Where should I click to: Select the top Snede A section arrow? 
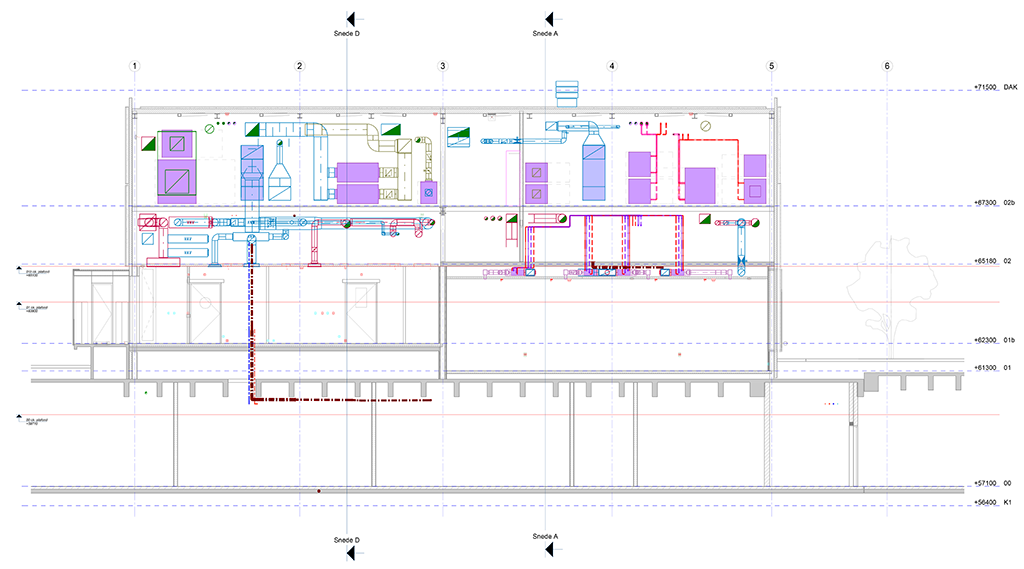(x=549, y=19)
